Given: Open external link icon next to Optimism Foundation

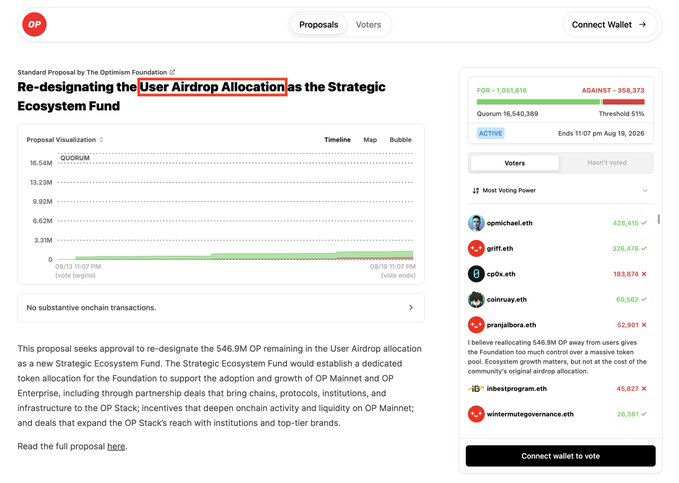Looking at the screenshot, I should [172, 72].
